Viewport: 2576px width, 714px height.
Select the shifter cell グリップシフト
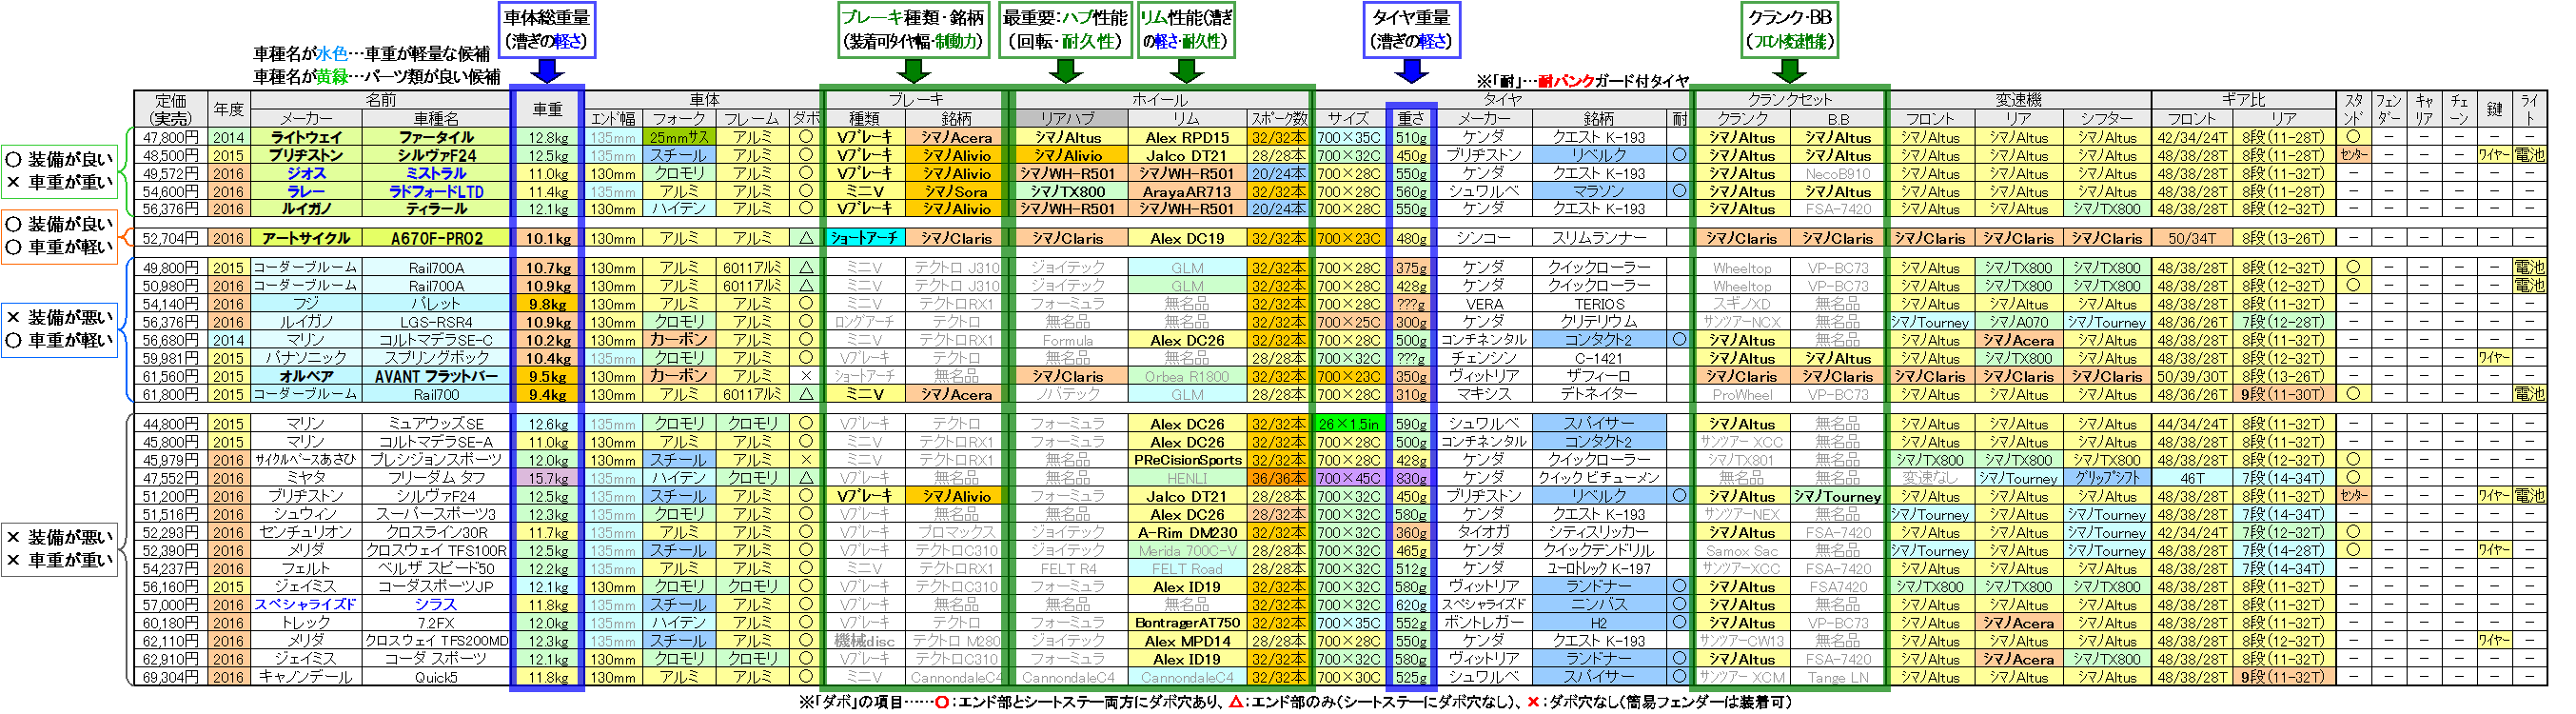tap(2107, 478)
